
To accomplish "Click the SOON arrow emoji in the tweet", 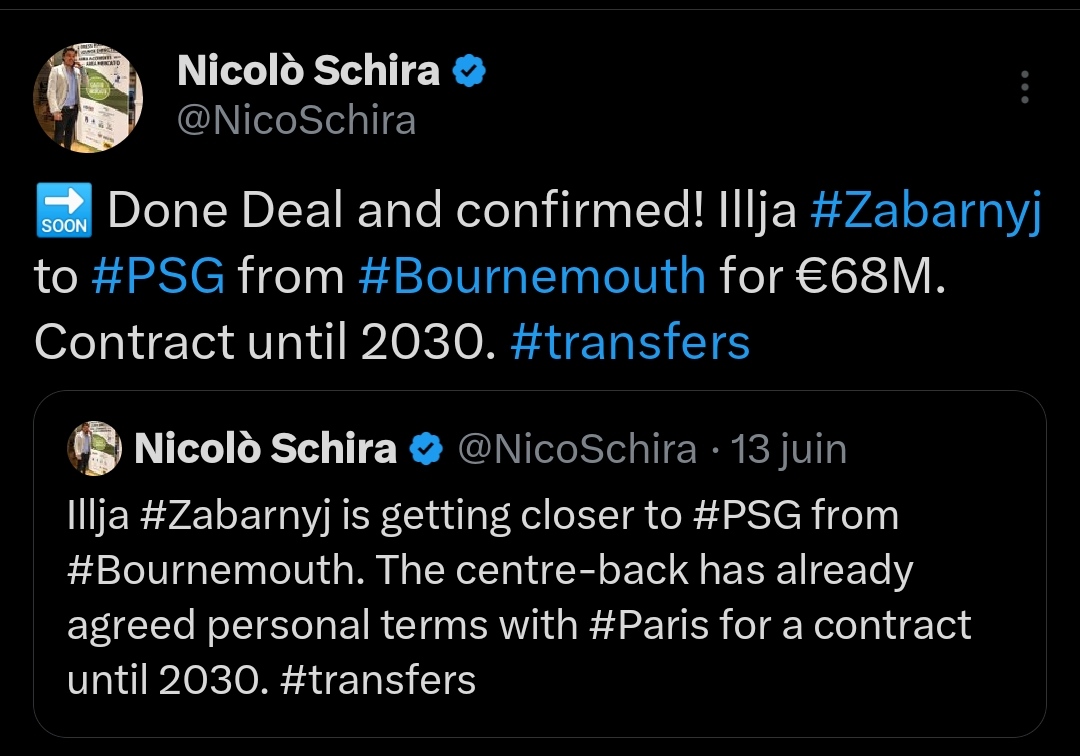I will (64, 210).
